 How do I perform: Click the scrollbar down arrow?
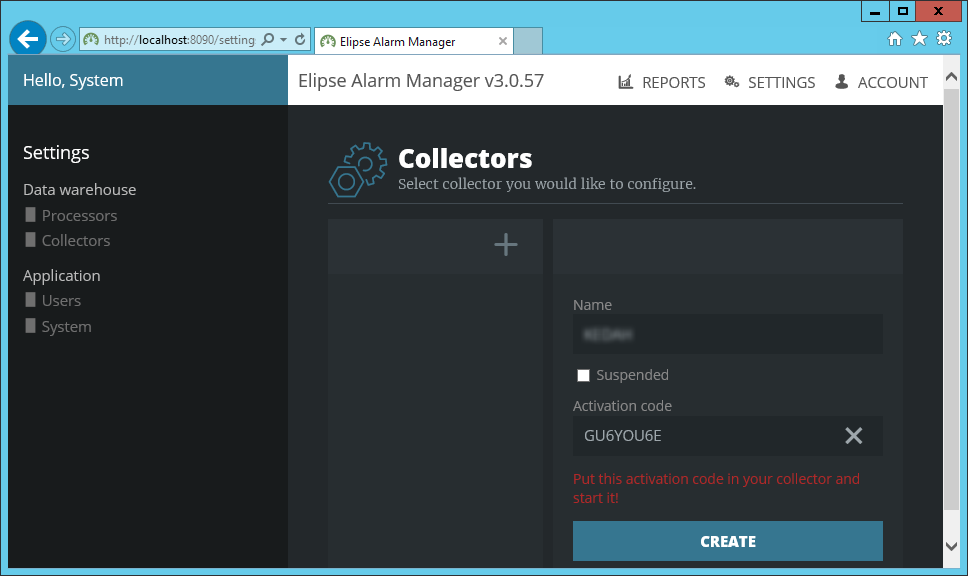point(951,545)
